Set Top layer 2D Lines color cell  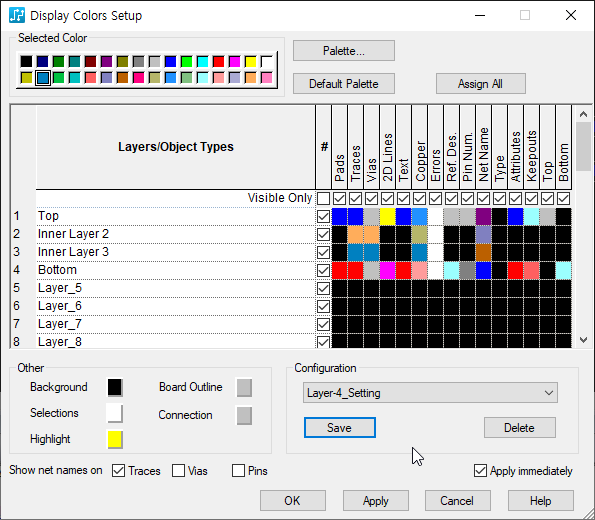click(x=387, y=216)
